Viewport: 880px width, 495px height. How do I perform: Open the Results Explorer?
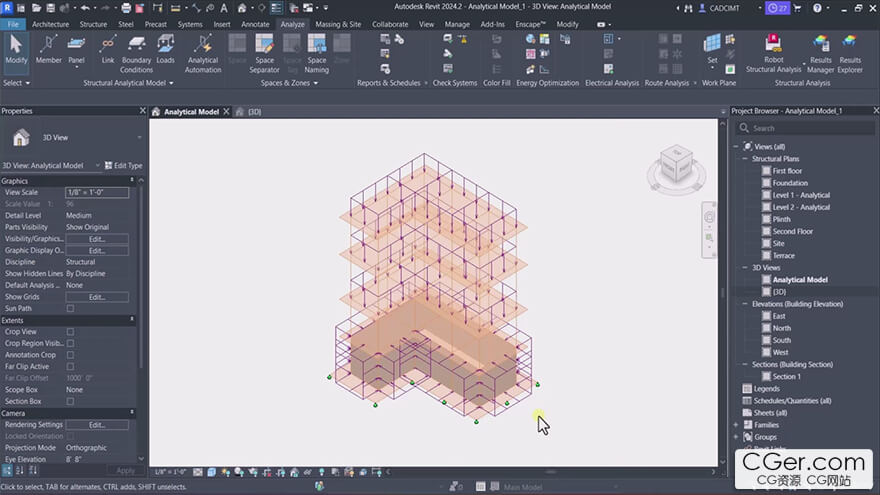(850, 54)
